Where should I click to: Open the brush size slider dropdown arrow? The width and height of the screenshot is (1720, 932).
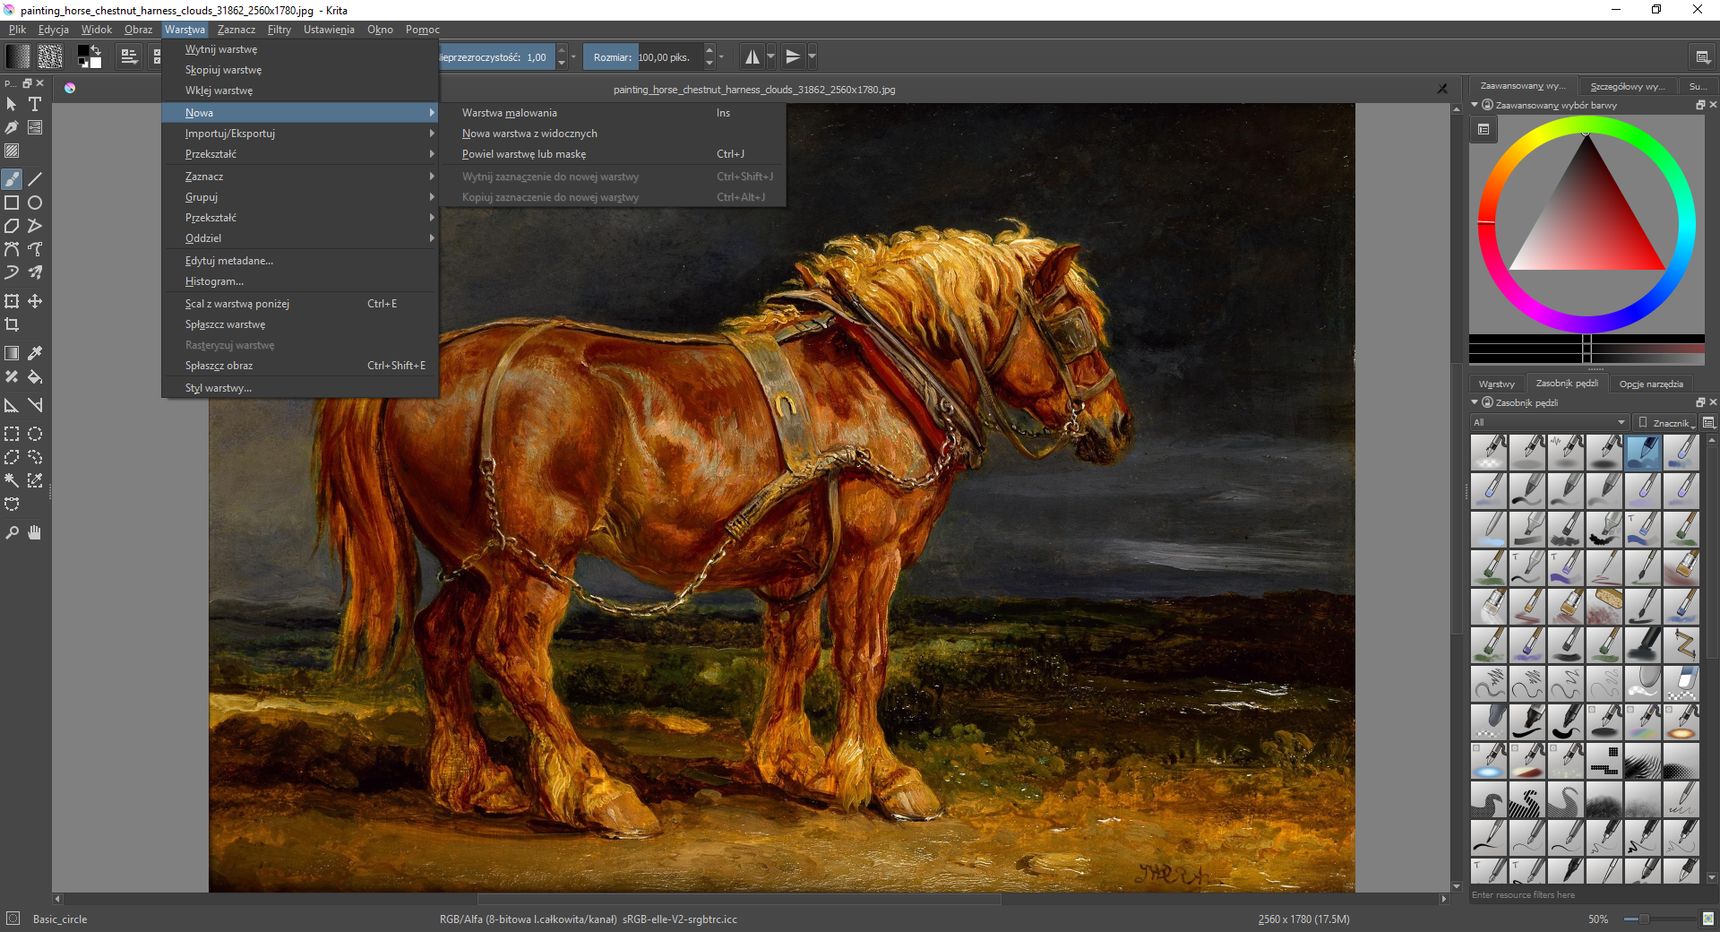pos(721,57)
